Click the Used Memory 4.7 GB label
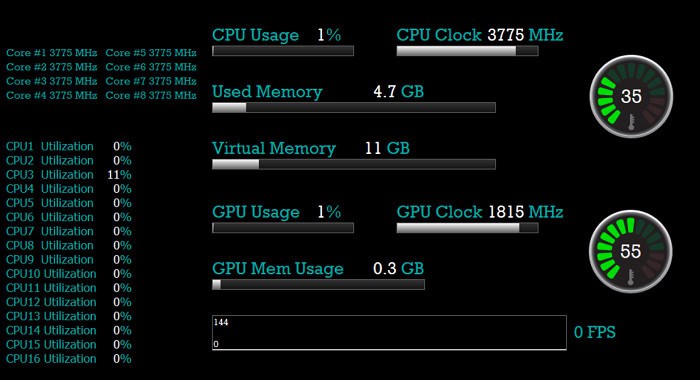700x380 pixels. click(x=318, y=92)
